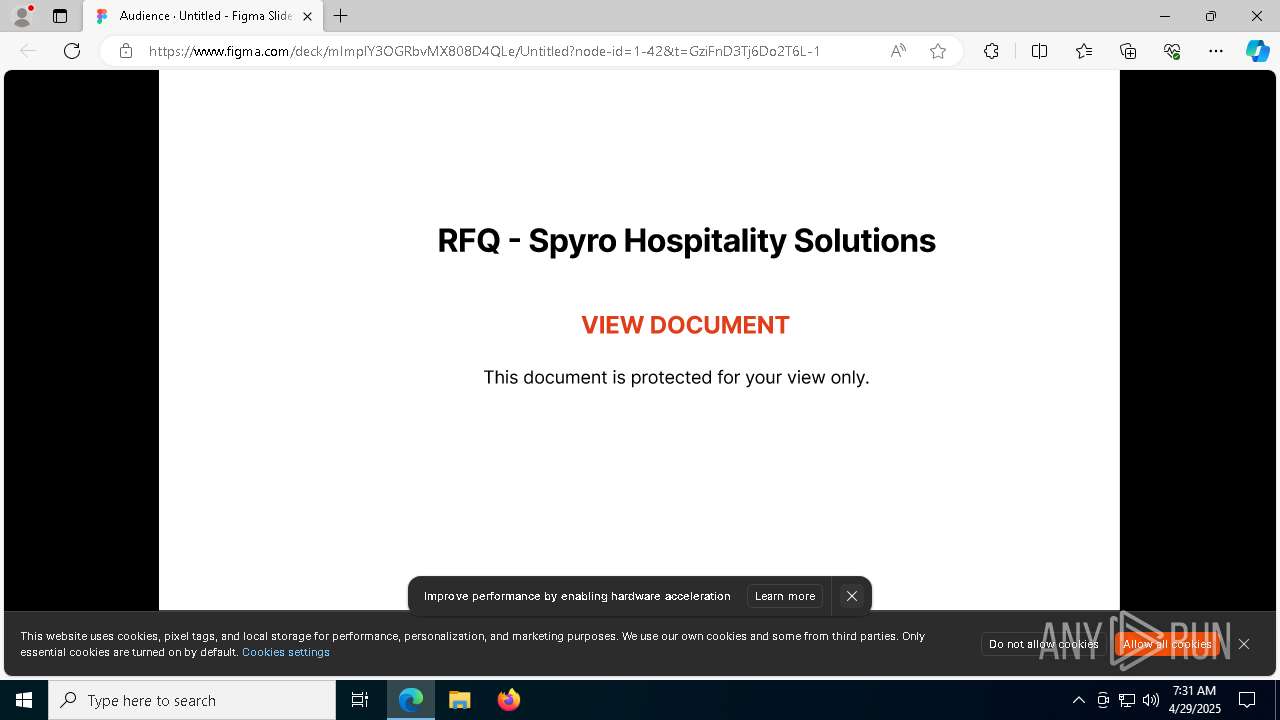This screenshot has width=1280, height=720.
Task: Open Copilot sidebar icon
Action: [1258, 51]
